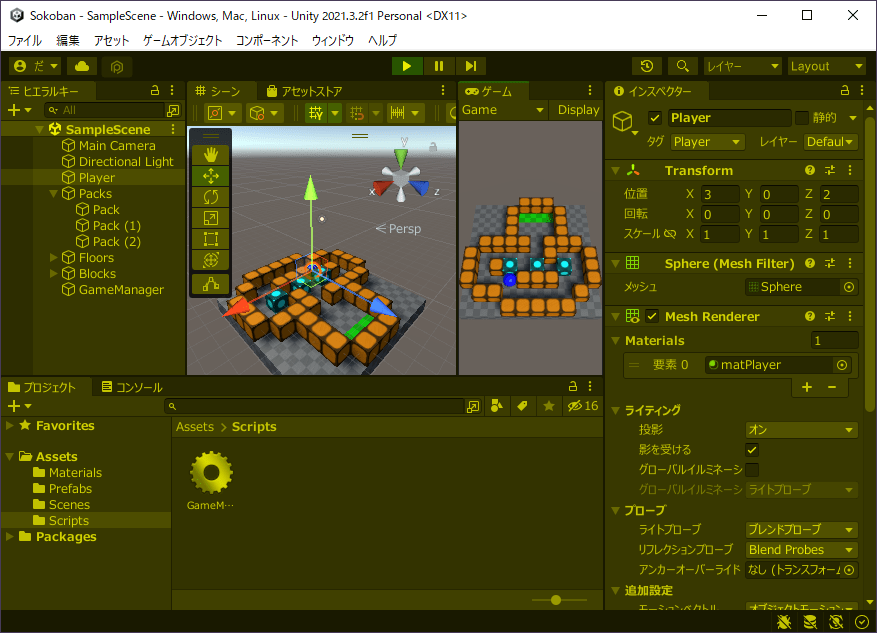Search by type in Project panel
This screenshot has width=877, height=633.
click(x=496, y=406)
